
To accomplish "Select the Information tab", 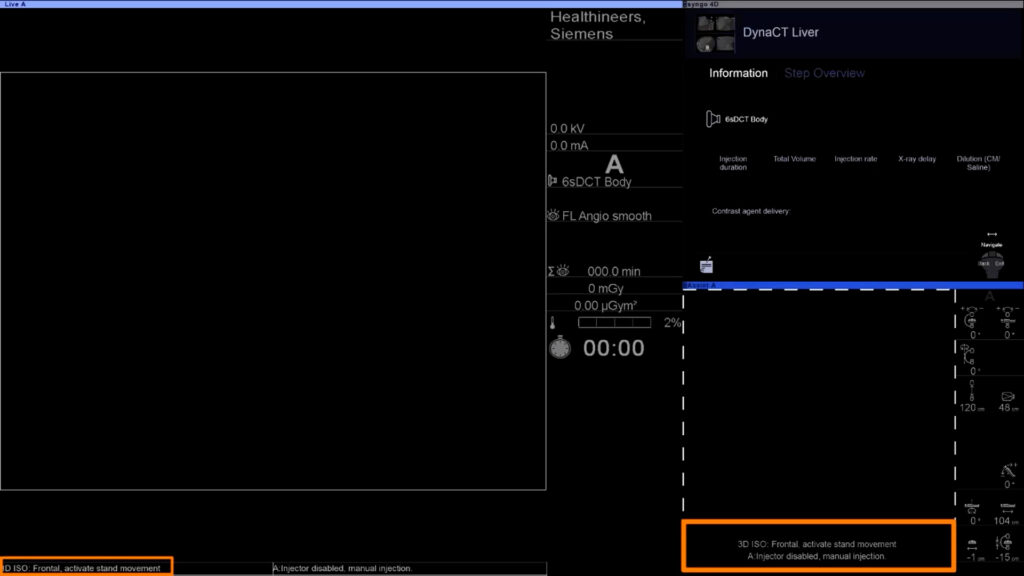I will [738, 73].
